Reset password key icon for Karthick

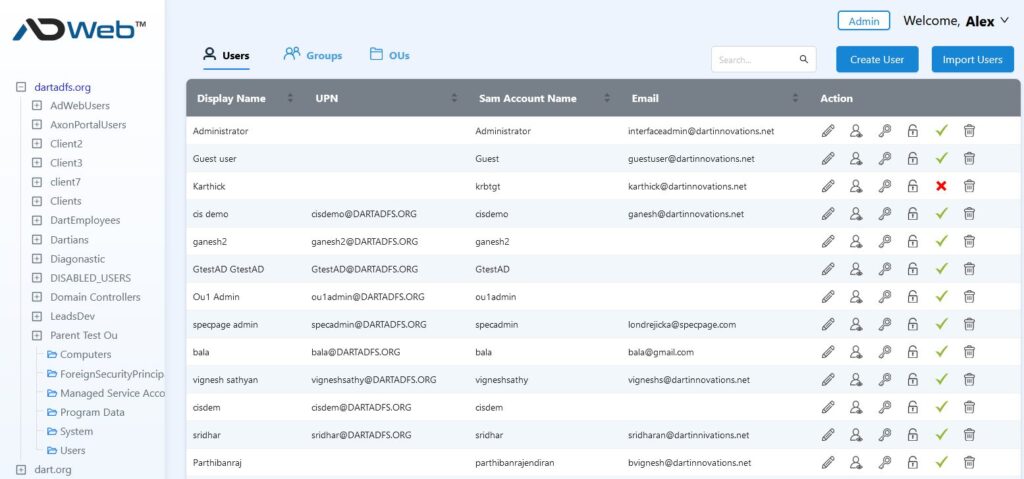pyautogui.click(x=884, y=186)
